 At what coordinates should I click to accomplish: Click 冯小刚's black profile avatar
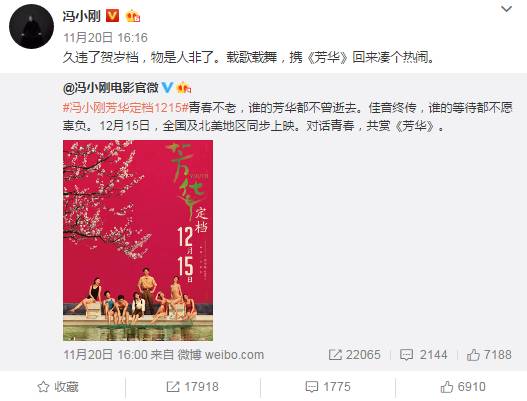click(x=31, y=26)
